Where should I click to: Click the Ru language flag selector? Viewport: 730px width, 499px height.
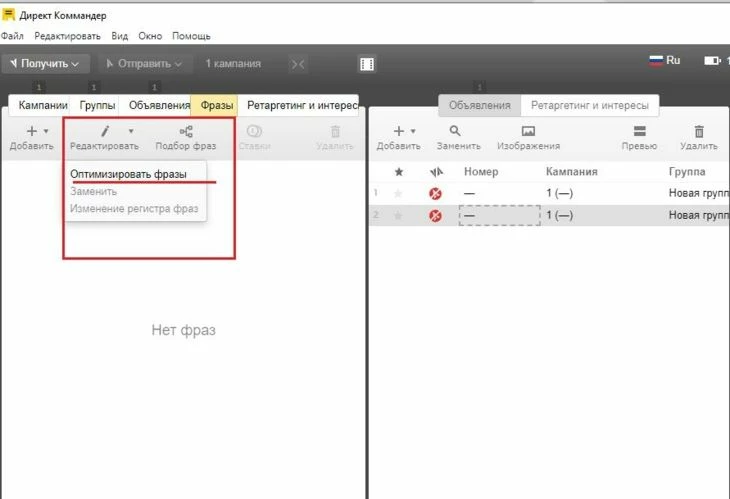pyautogui.click(x=665, y=60)
